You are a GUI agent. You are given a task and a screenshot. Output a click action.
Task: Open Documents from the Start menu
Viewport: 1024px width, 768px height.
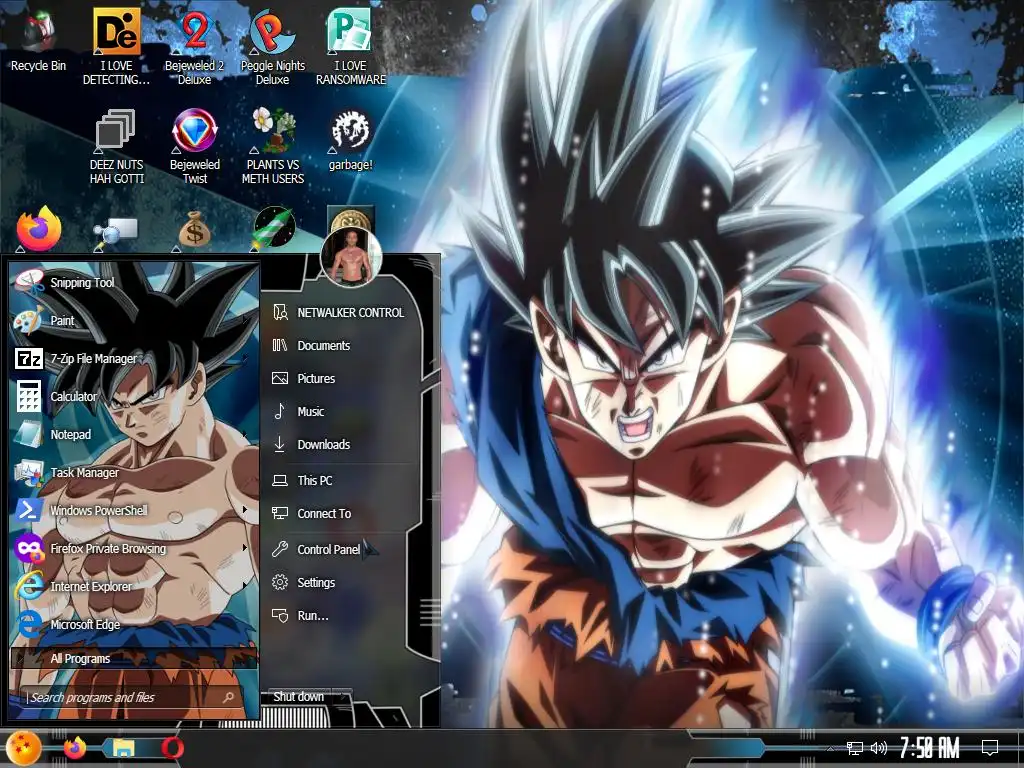(341, 345)
